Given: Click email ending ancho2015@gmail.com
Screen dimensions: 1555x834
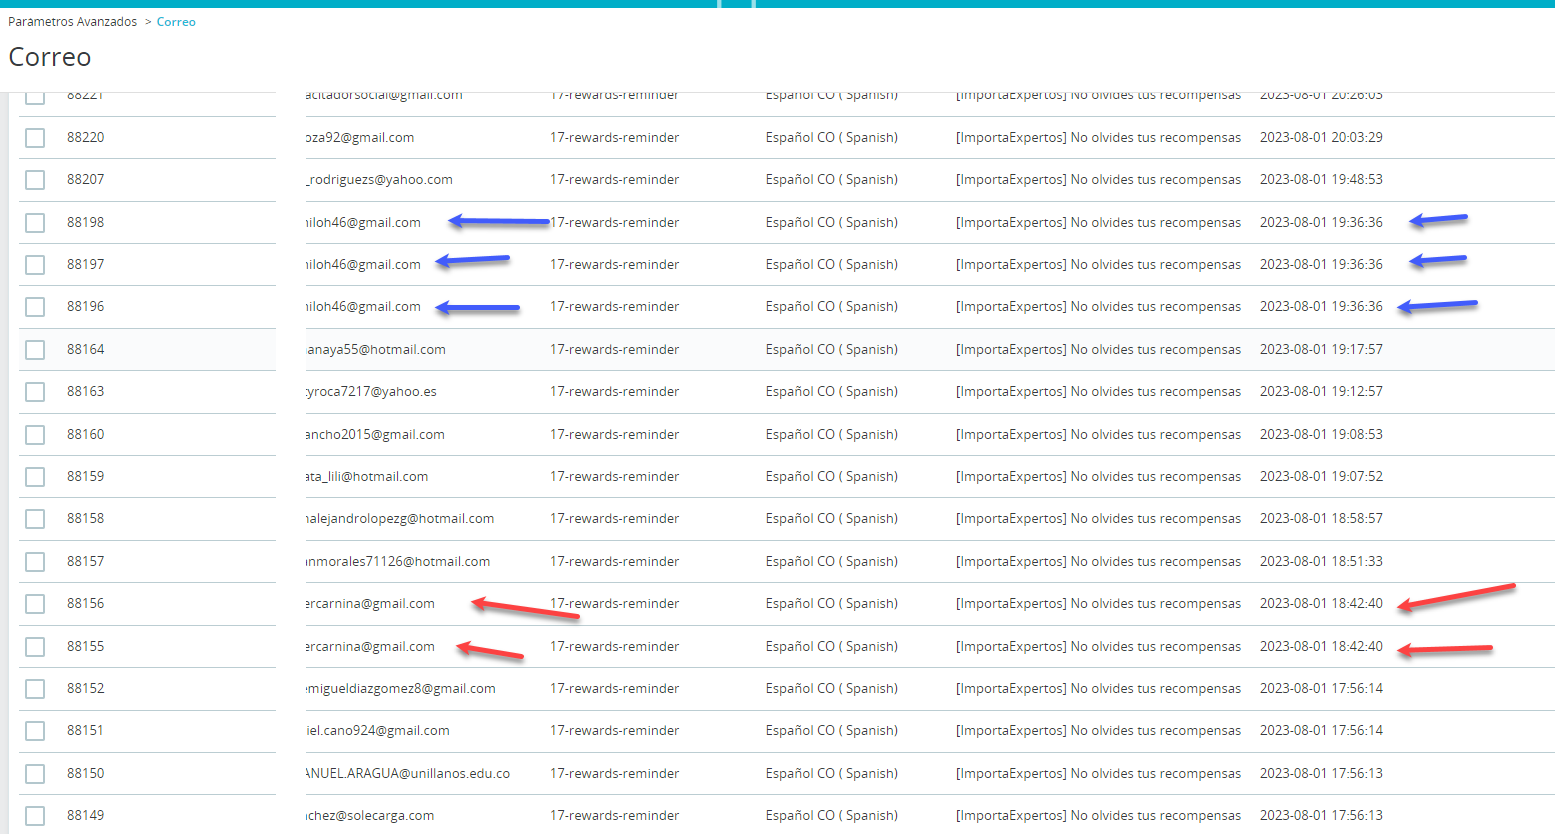Looking at the screenshot, I should [x=376, y=434].
